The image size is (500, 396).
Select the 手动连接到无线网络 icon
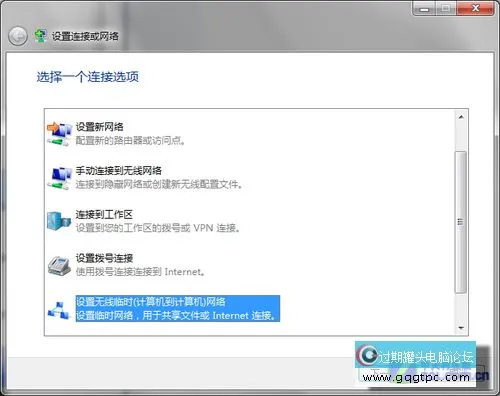point(59,178)
